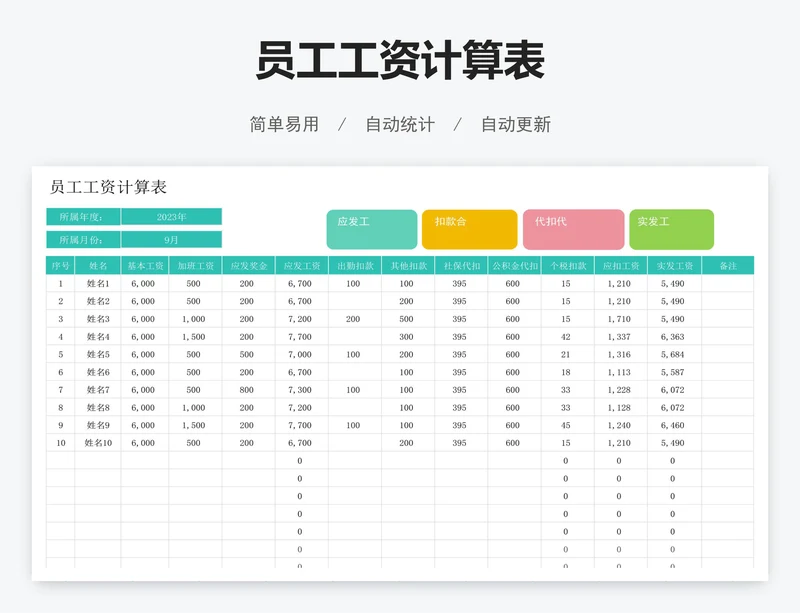Click the 姓名1 name cell

pos(98,283)
